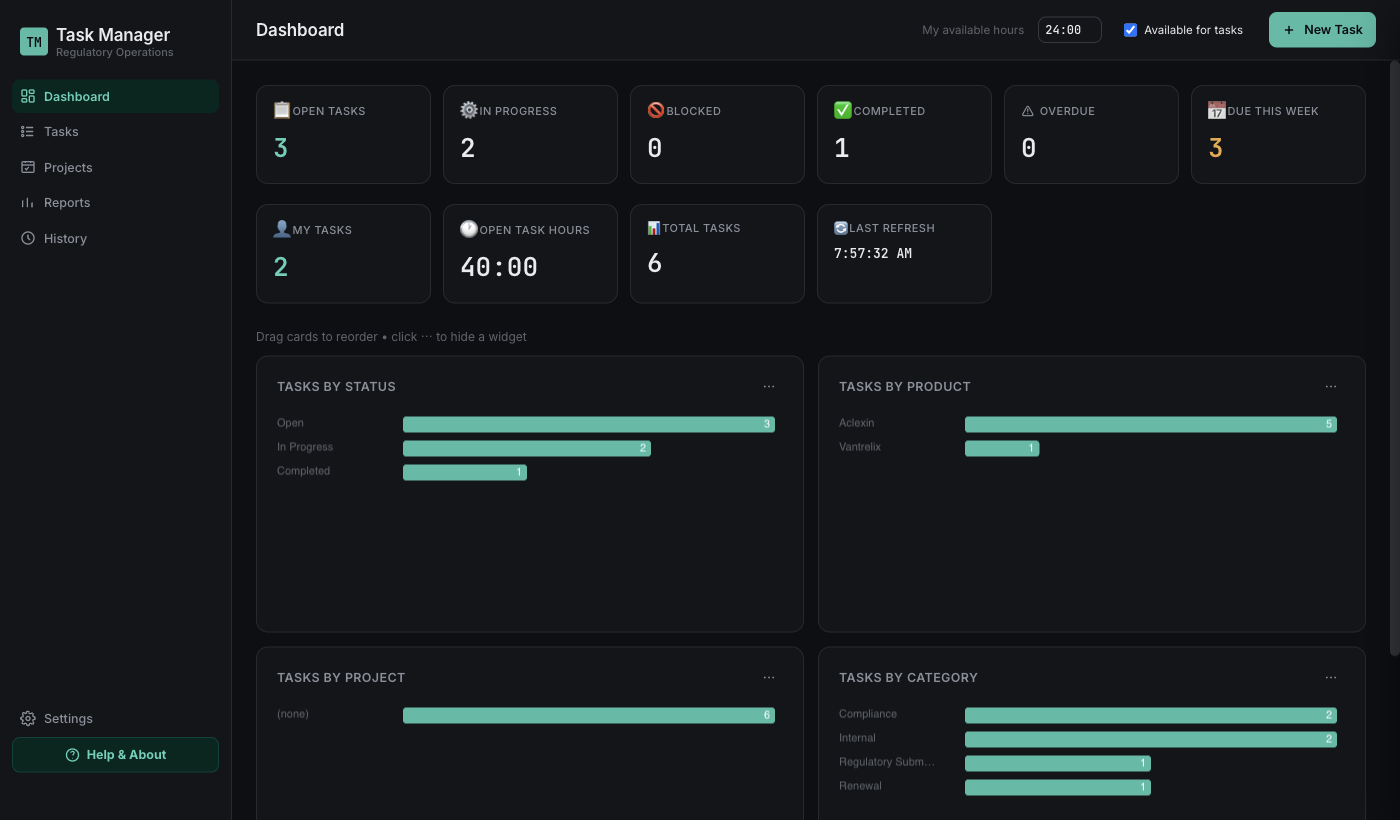Screen dimensions: 1400x820
Task: Click the chart icon on Total Tasks card
Action: tap(654, 228)
